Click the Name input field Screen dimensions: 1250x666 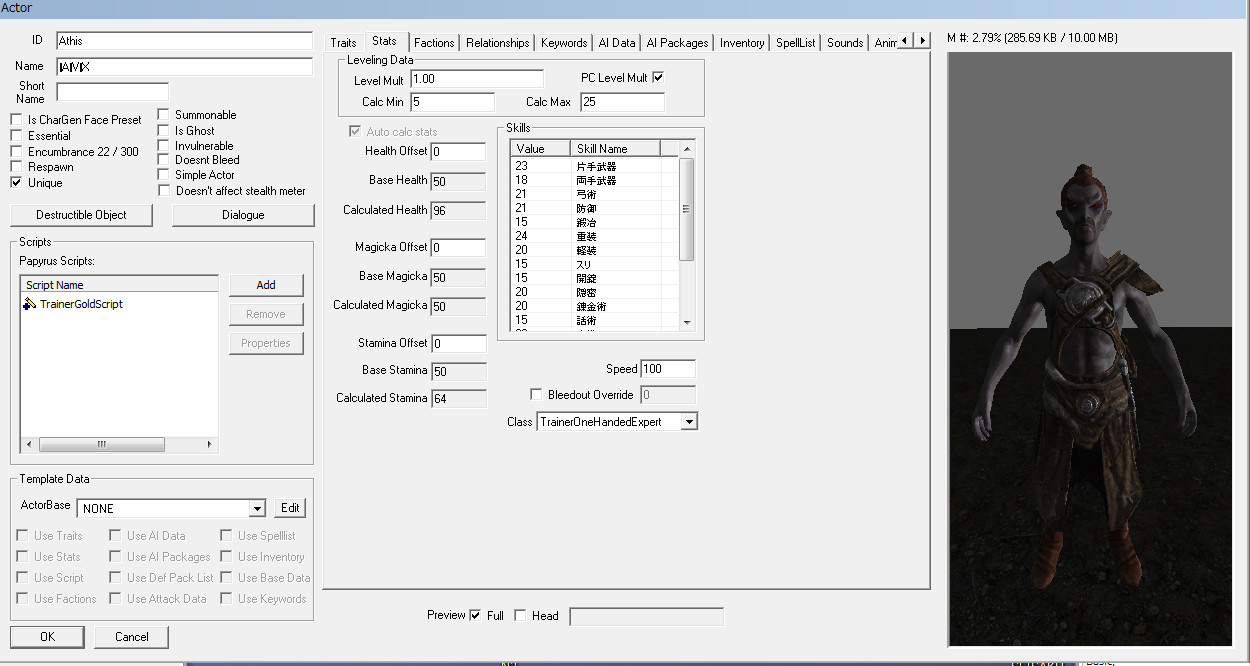click(x=185, y=67)
